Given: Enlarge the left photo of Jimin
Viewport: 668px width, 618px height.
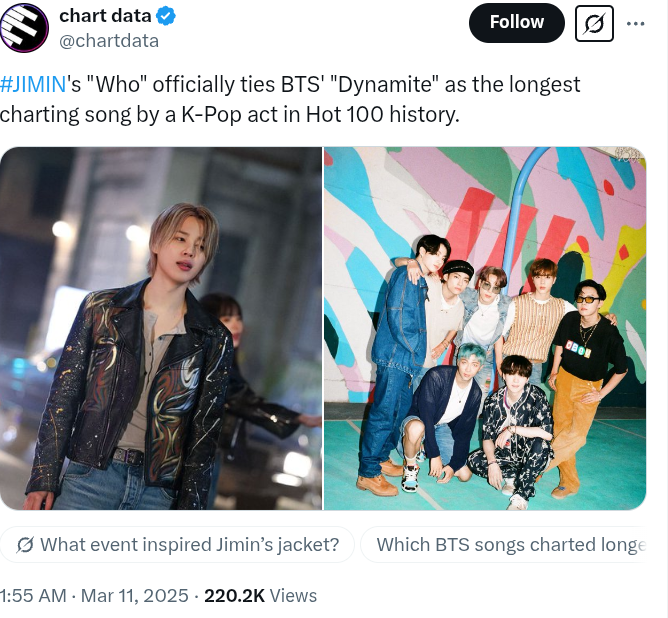Looking at the screenshot, I should [x=160, y=328].
